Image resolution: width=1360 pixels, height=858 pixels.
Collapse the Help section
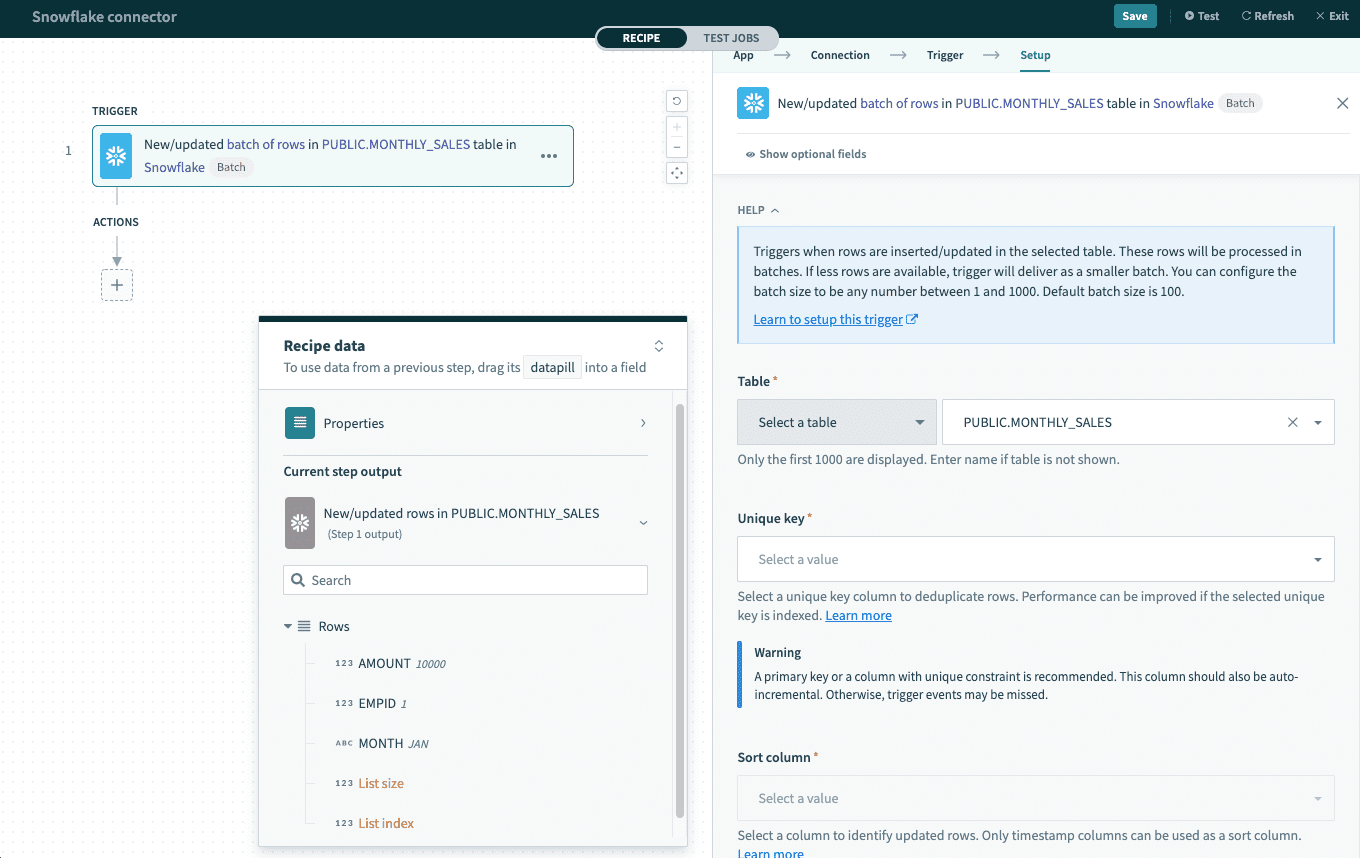tap(758, 210)
